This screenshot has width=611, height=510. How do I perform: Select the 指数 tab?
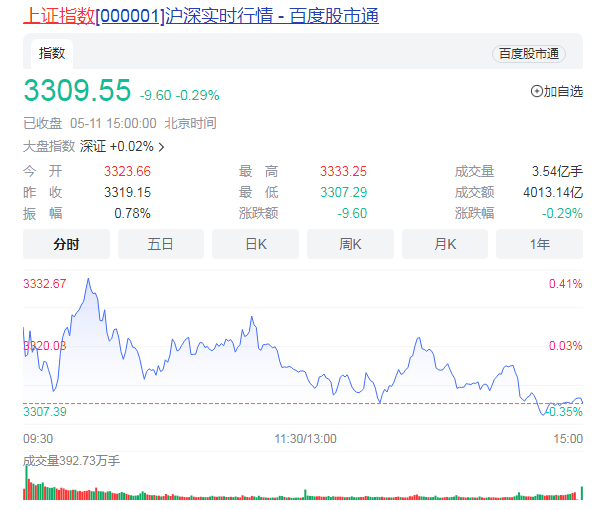coord(52,53)
